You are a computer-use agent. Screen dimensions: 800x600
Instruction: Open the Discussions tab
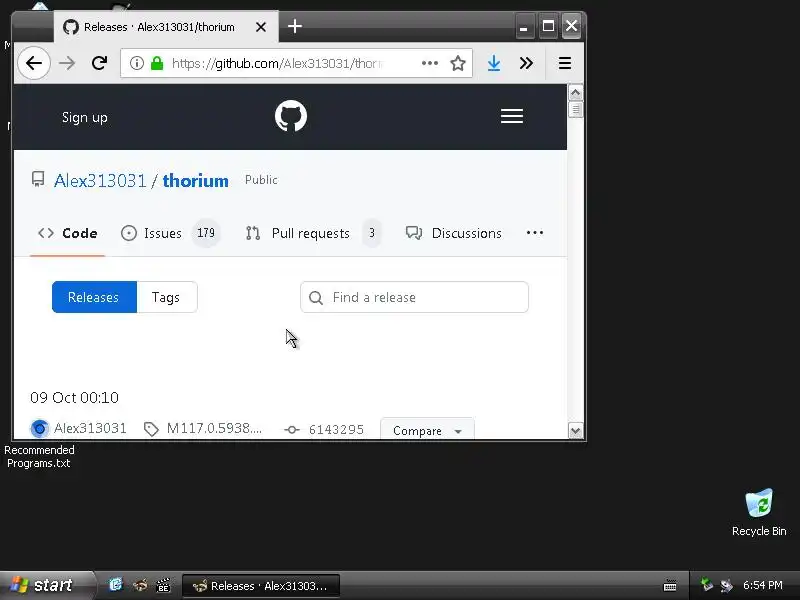(x=454, y=233)
